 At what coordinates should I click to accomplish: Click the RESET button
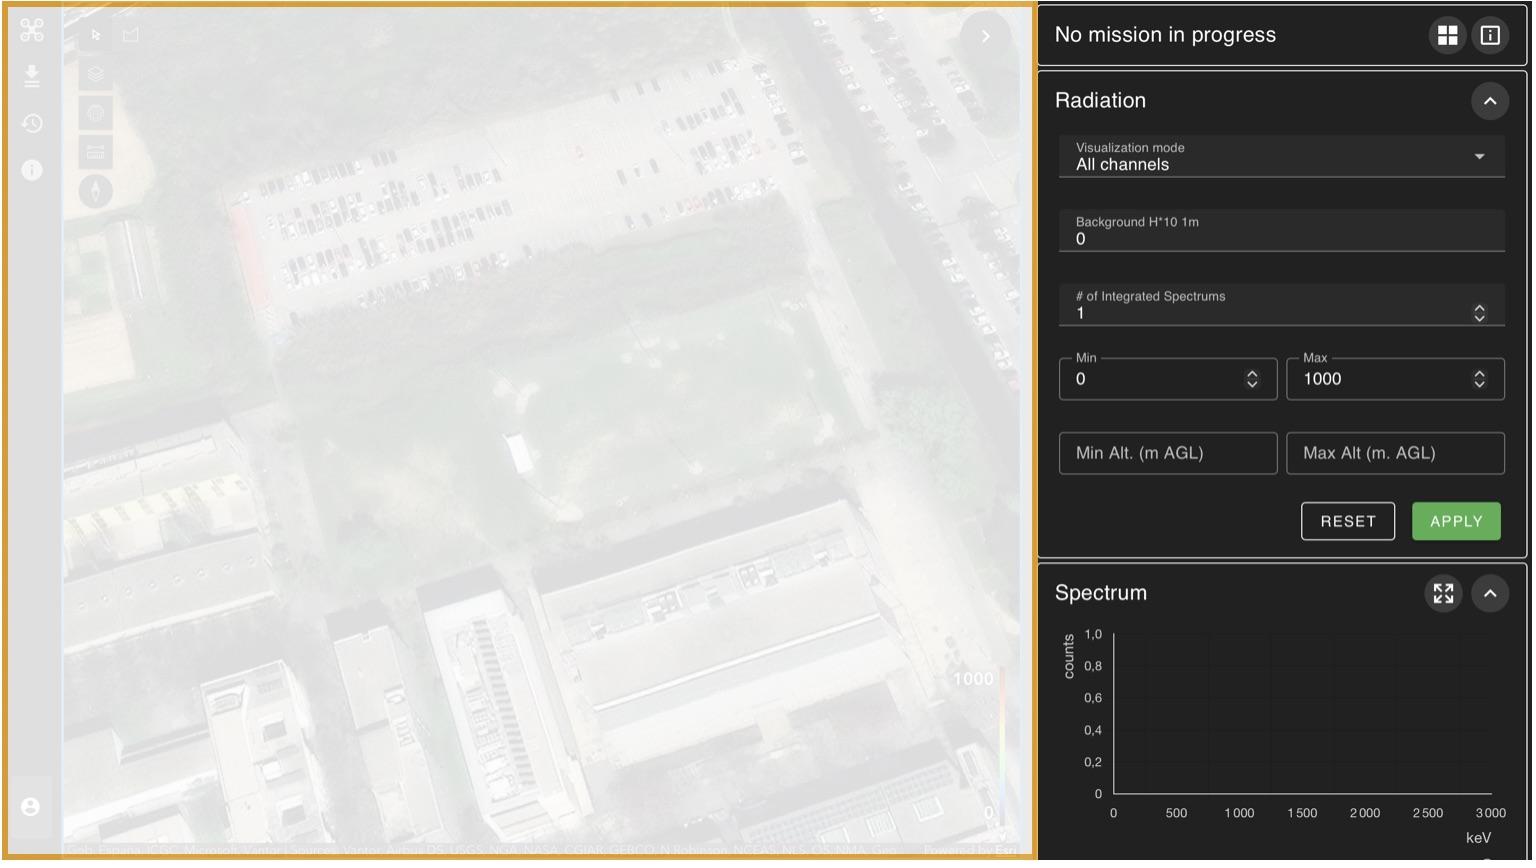pos(1347,521)
